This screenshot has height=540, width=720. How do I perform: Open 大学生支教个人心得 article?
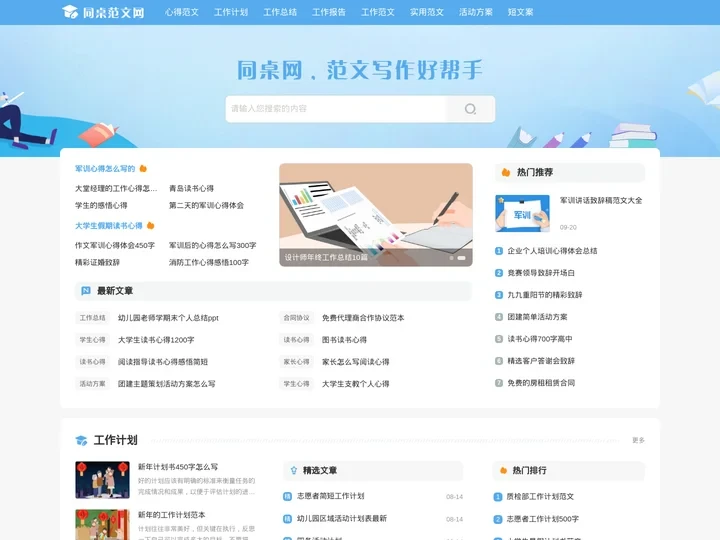[356, 384]
